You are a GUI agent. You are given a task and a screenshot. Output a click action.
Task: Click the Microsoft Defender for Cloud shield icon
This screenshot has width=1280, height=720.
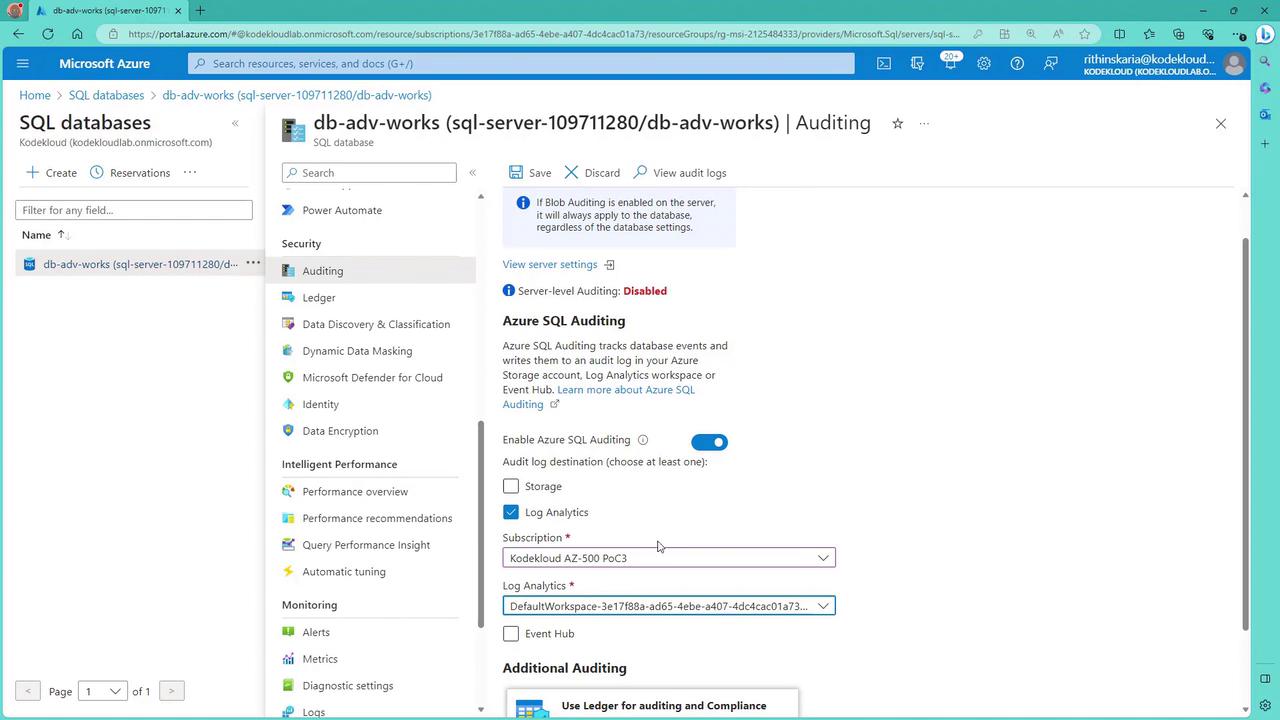click(288, 378)
